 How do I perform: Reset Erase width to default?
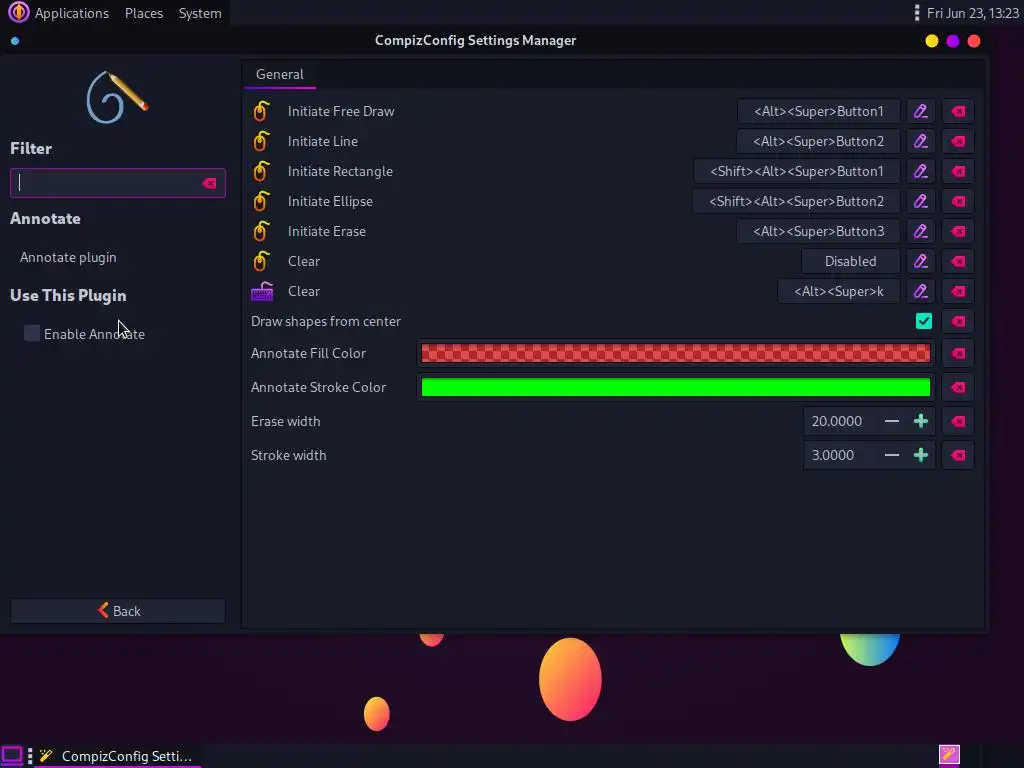958,421
